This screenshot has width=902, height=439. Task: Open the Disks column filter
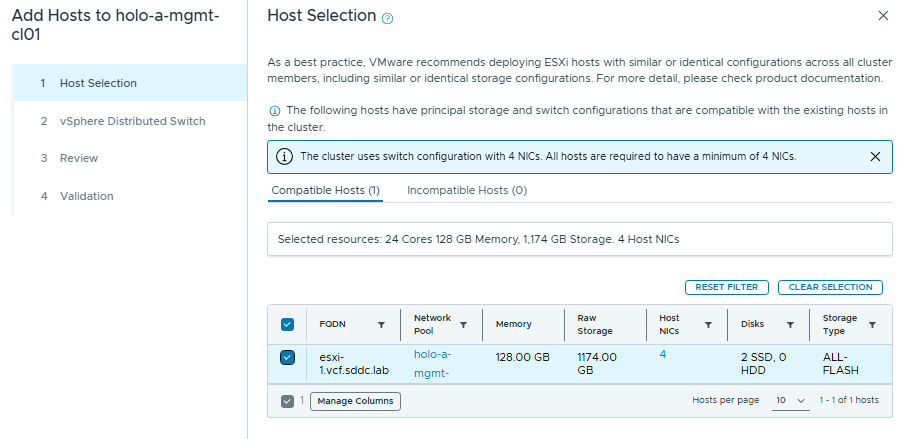(x=790, y=325)
